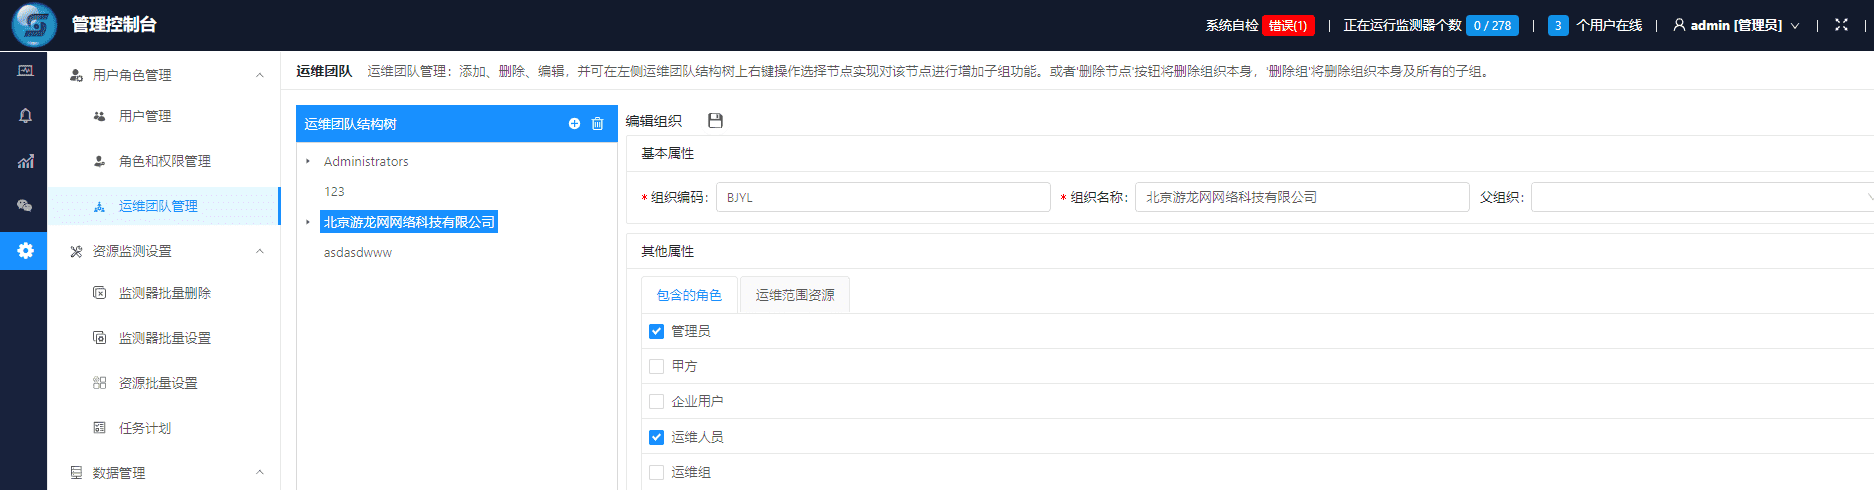The width and height of the screenshot is (1874, 490).
Task: Open 角色和权限管理 menu item
Action: [164, 161]
